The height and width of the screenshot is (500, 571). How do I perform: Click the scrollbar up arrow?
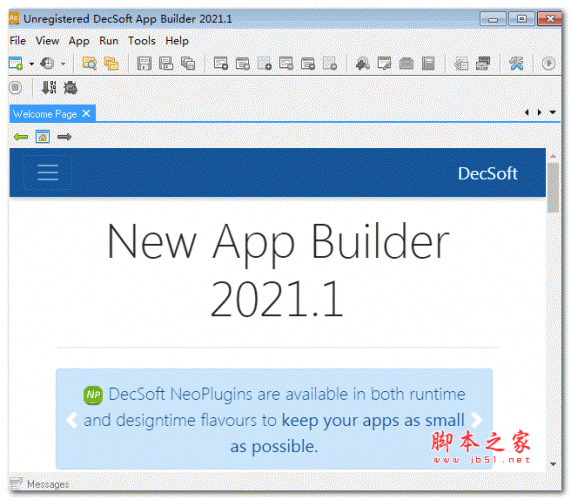553,156
